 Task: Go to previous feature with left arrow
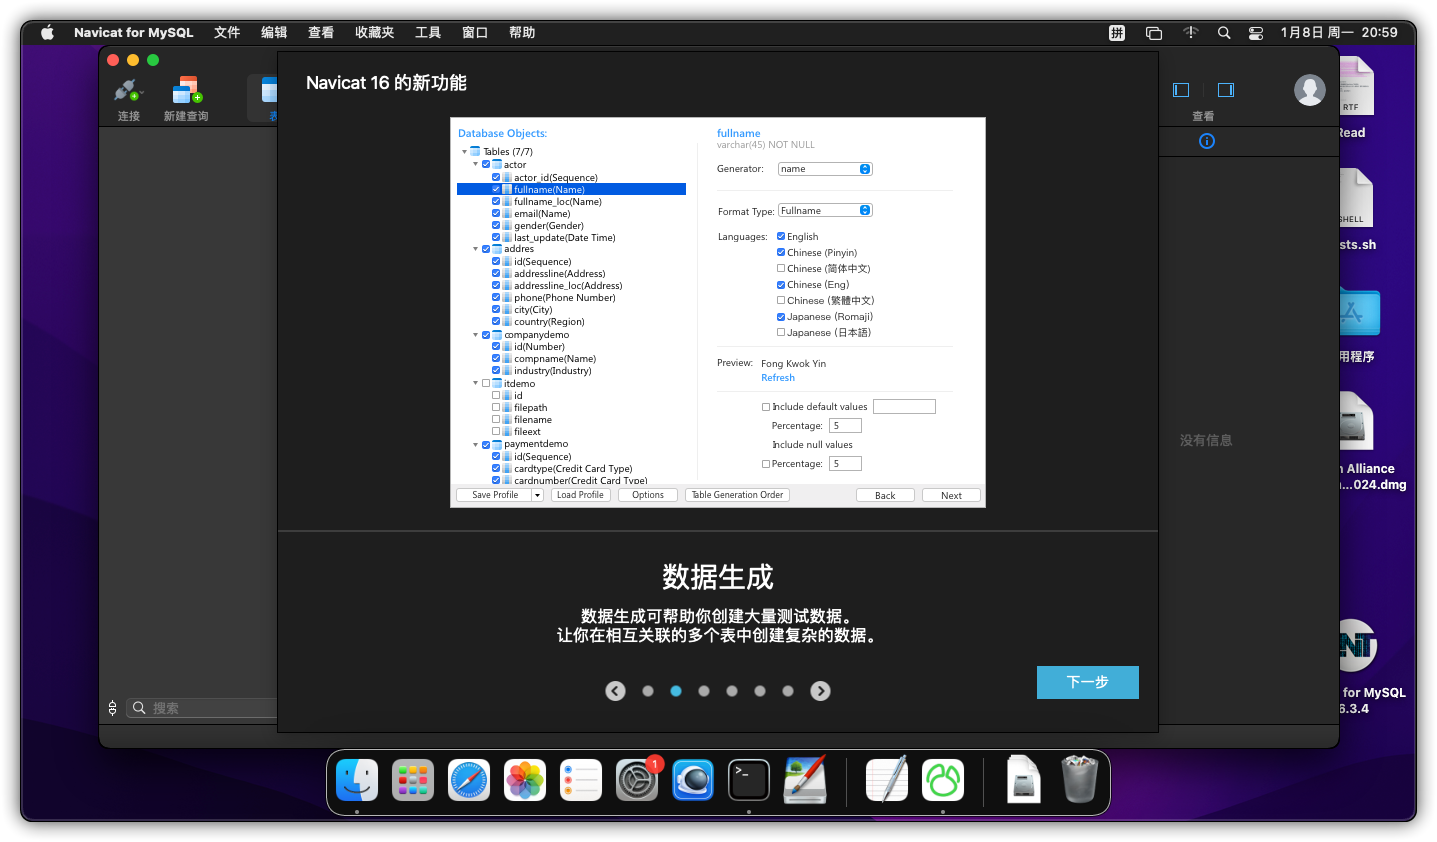click(616, 691)
